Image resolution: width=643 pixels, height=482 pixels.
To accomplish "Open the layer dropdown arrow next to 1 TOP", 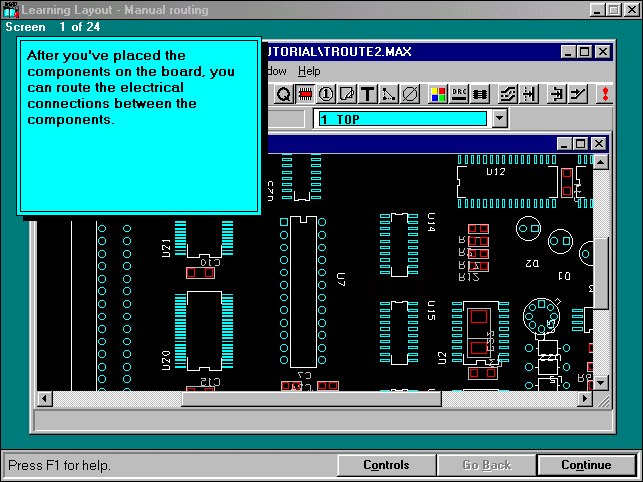I will (500, 119).
